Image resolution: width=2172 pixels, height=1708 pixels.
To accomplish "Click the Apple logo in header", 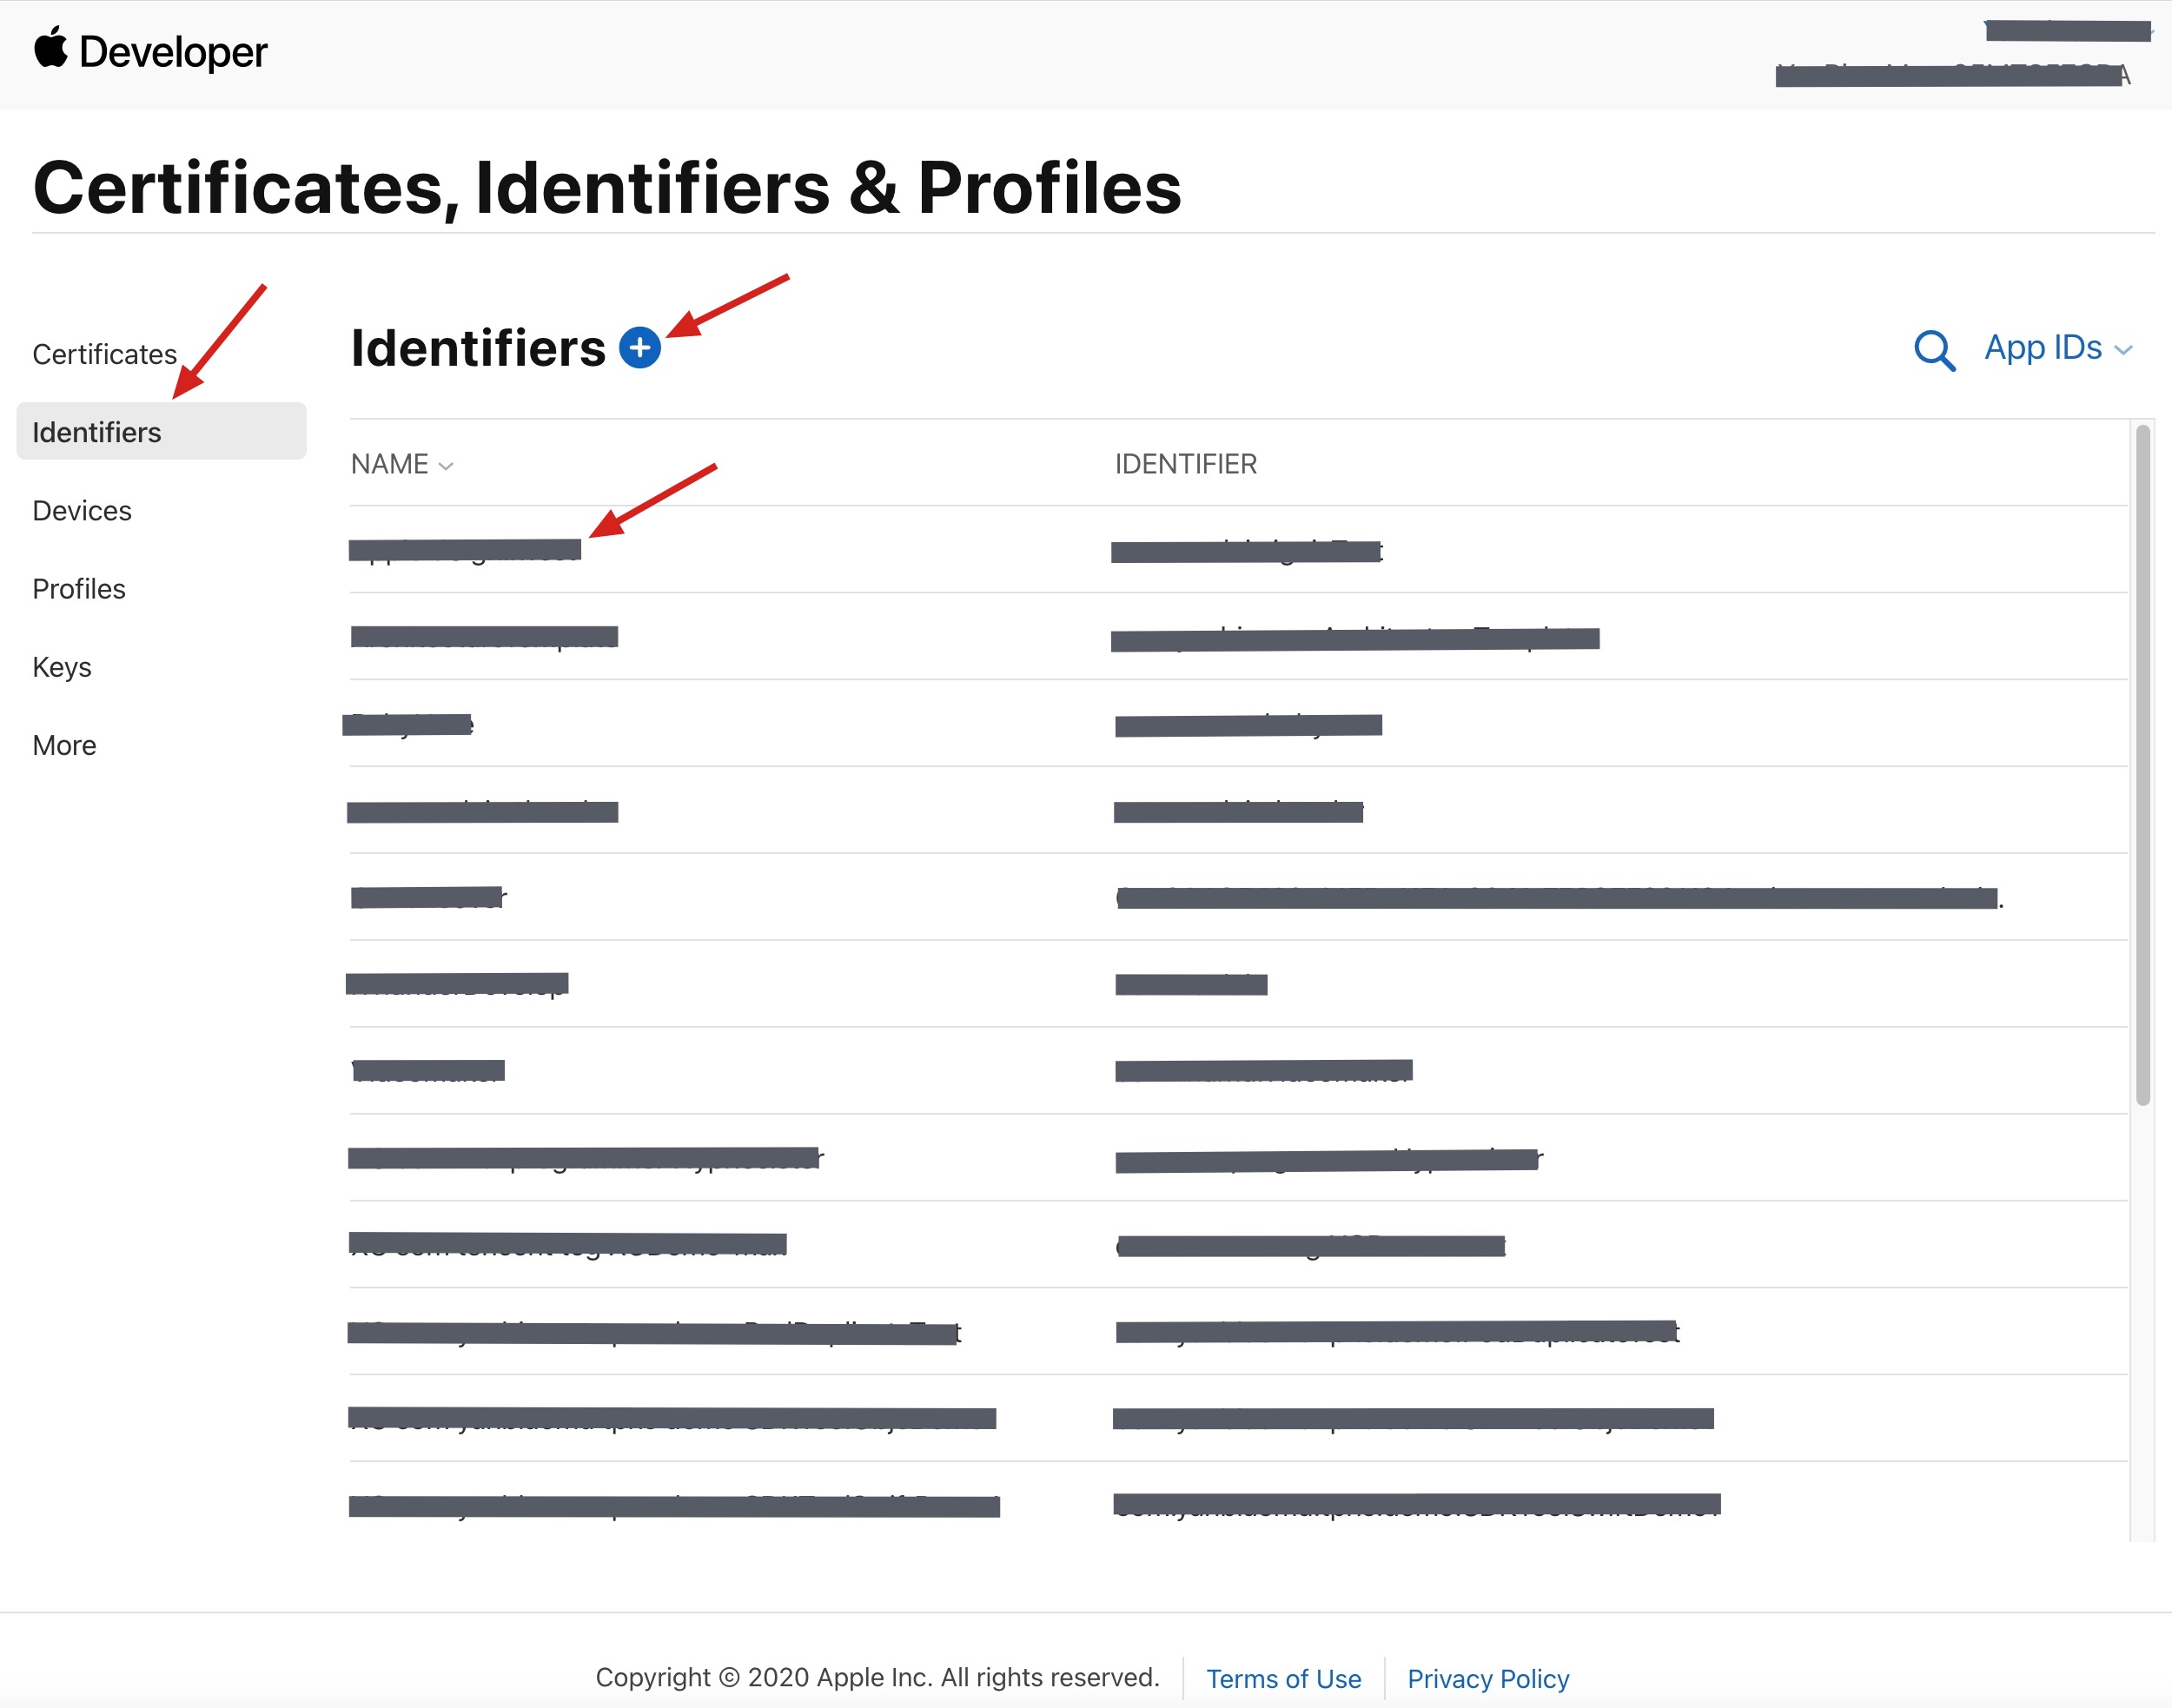I will (x=51, y=48).
